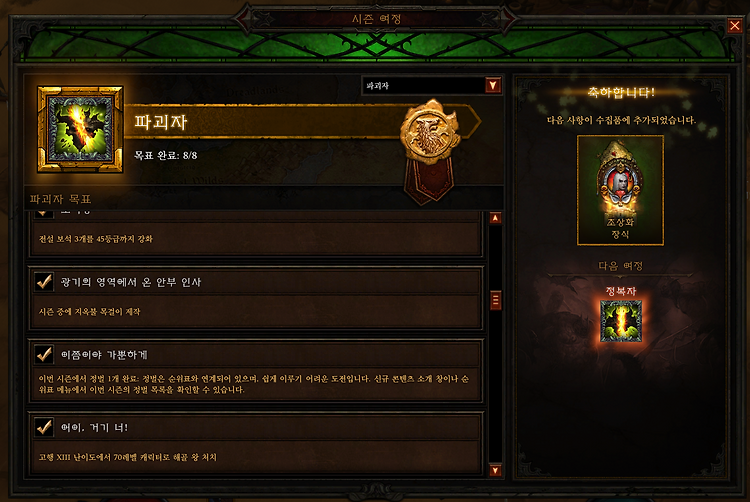Click the 파괴자 dropdown text field

point(424,86)
